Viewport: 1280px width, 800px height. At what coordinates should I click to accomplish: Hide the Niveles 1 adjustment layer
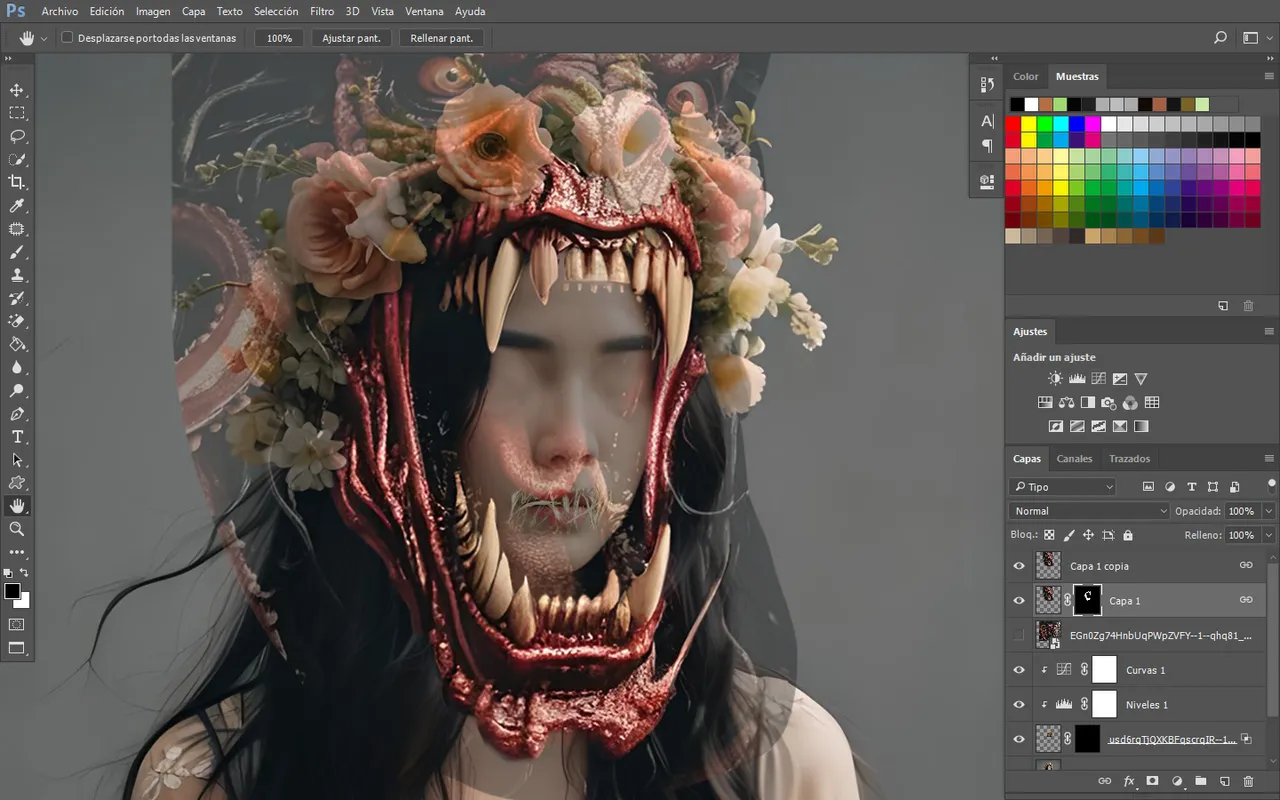point(1019,704)
